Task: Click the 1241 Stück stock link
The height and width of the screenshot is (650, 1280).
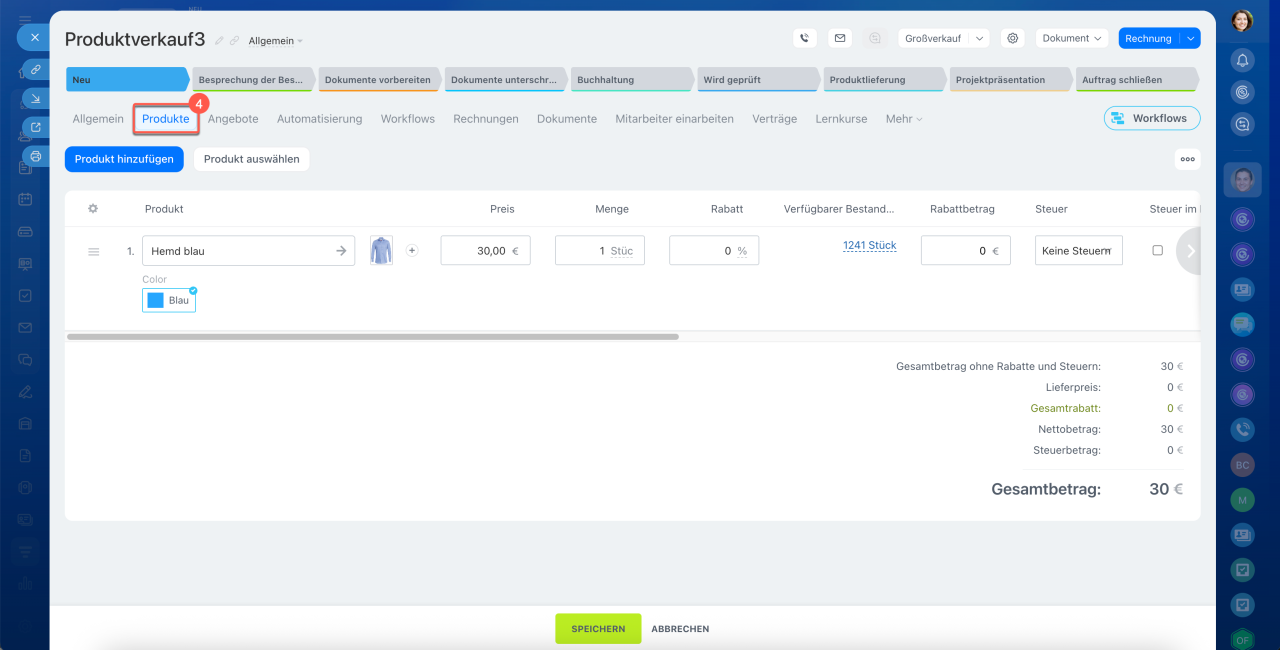Action: (x=869, y=246)
